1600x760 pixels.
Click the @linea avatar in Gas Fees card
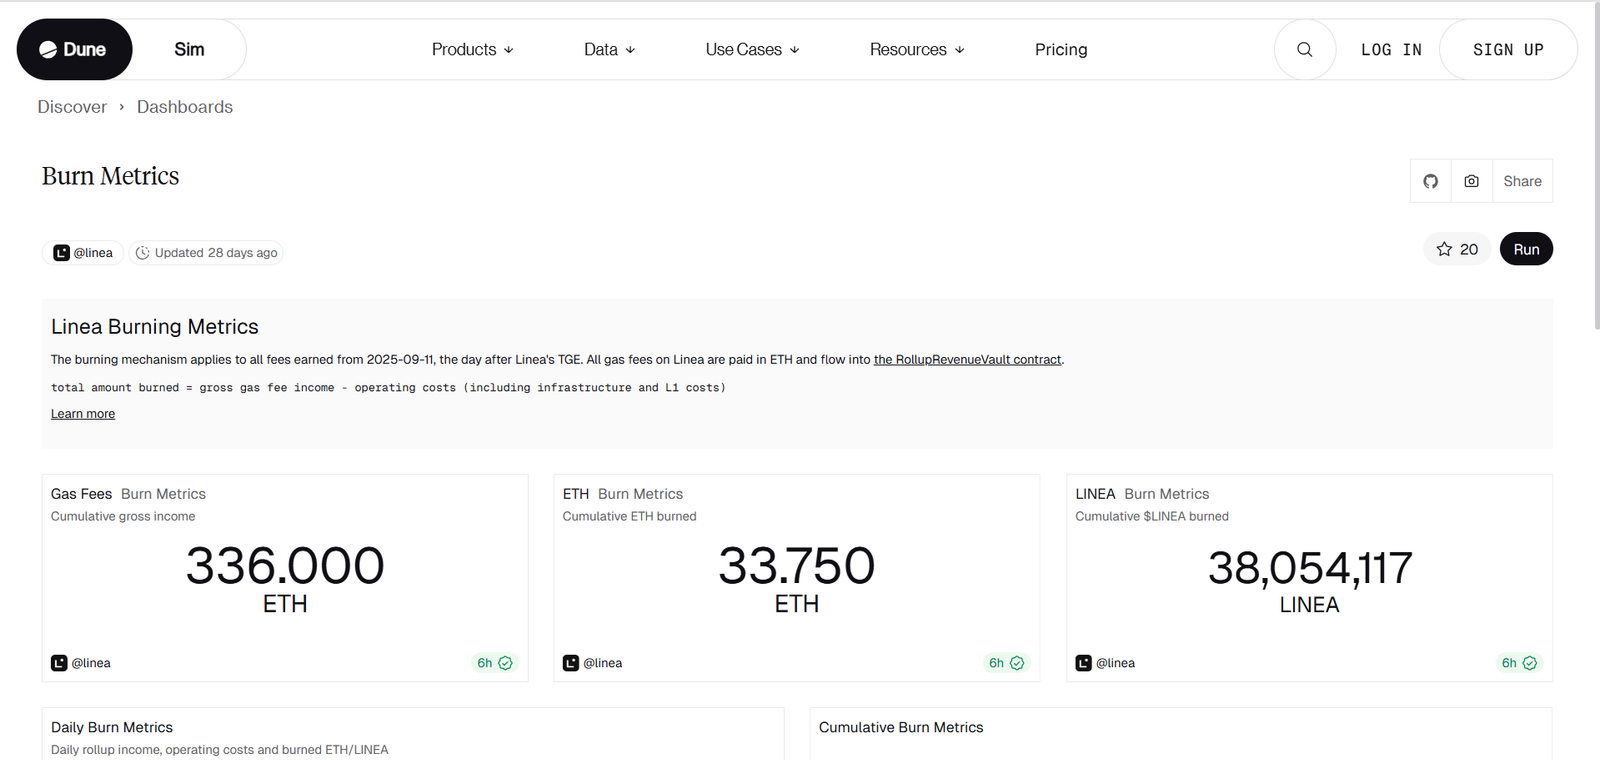coord(60,663)
